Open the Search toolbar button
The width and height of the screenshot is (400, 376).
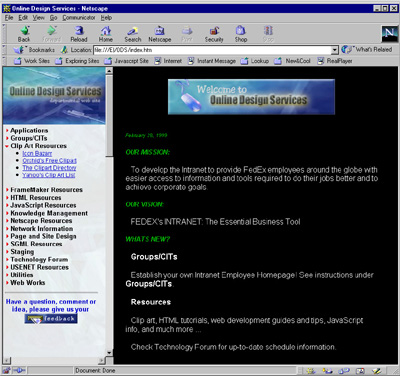(133, 34)
